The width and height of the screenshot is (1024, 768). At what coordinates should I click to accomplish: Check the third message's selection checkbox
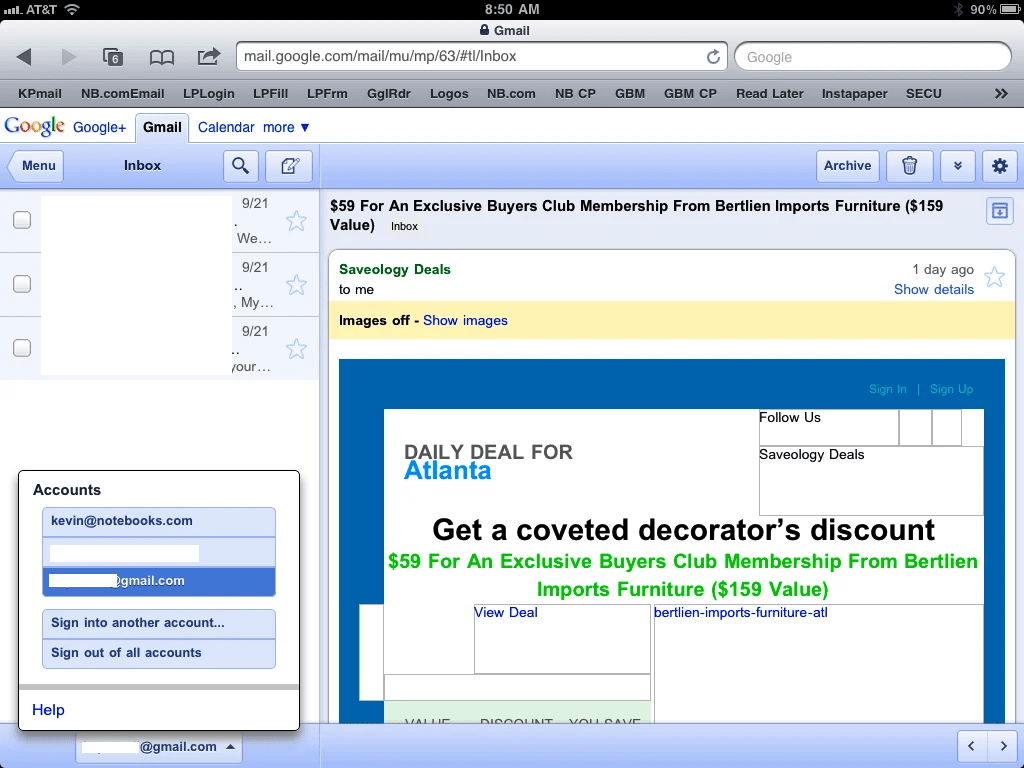tap(21, 348)
